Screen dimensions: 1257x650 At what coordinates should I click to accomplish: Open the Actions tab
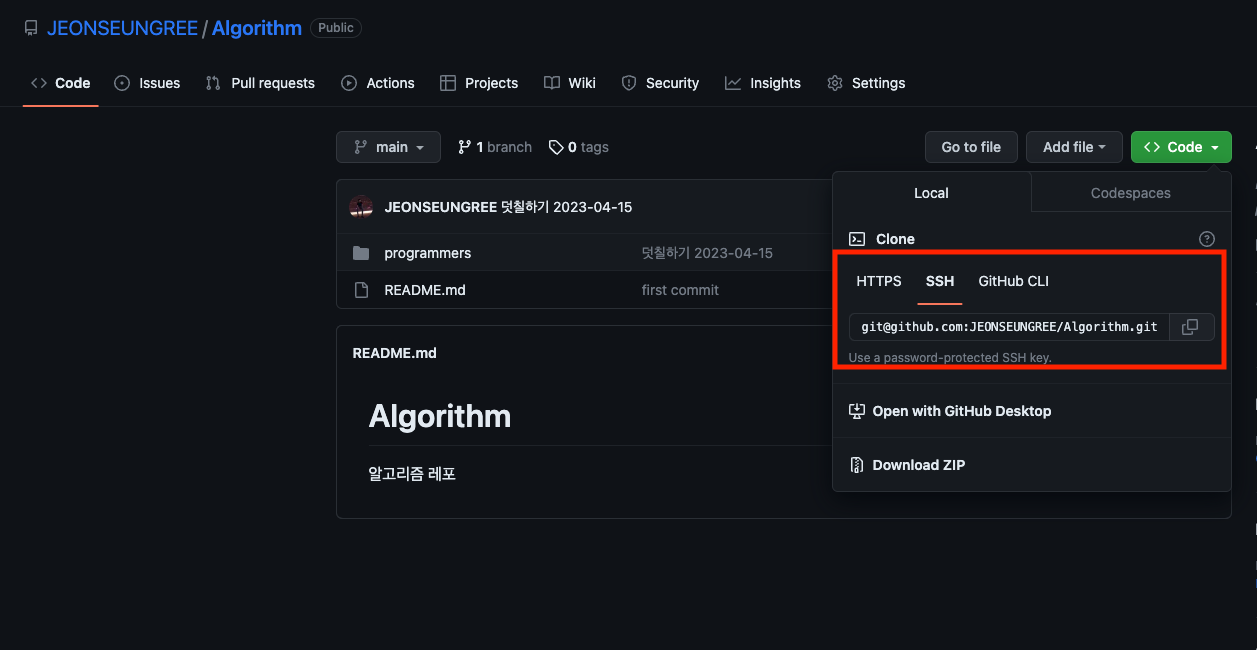[x=378, y=83]
